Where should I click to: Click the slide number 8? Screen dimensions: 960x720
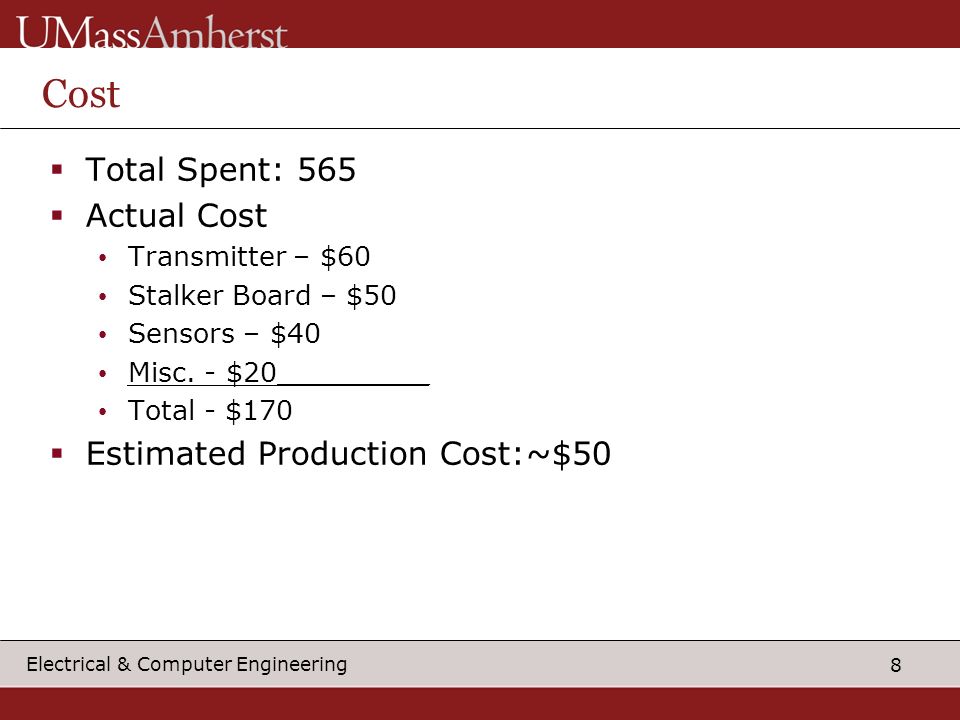click(x=895, y=665)
